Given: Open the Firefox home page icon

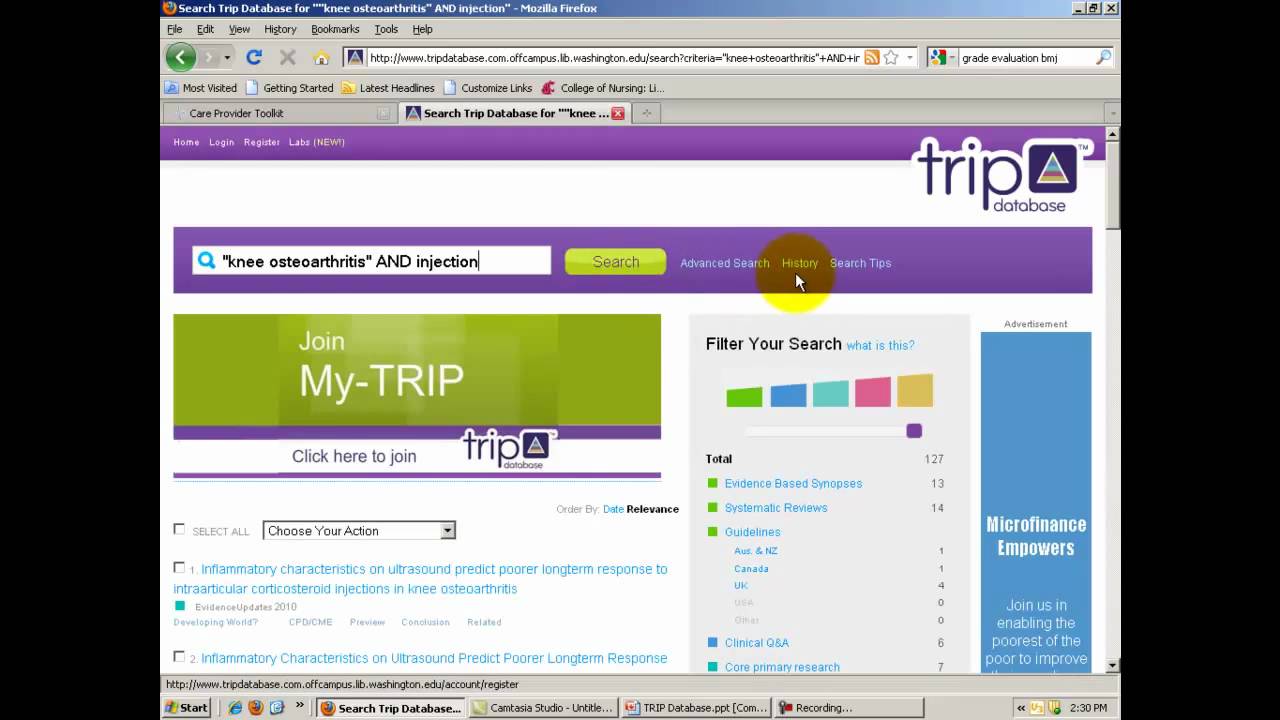Looking at the screenshot, I should click(321, 58).
